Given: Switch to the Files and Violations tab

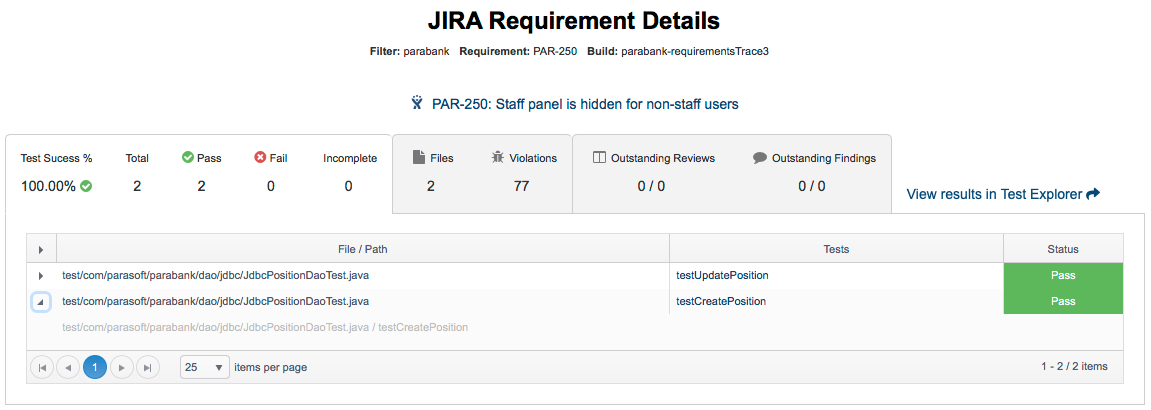Looking at the screenshot, I should click(x=482, y=174).
